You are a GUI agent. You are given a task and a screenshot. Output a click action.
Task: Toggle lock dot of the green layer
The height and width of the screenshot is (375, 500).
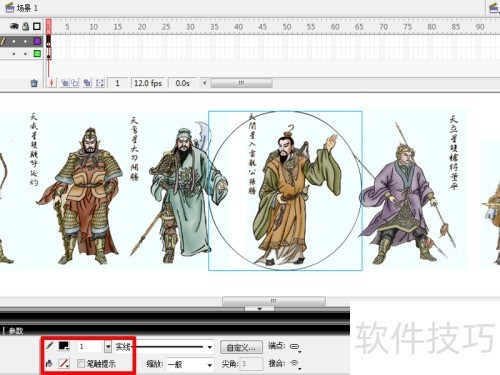(25, 54)
